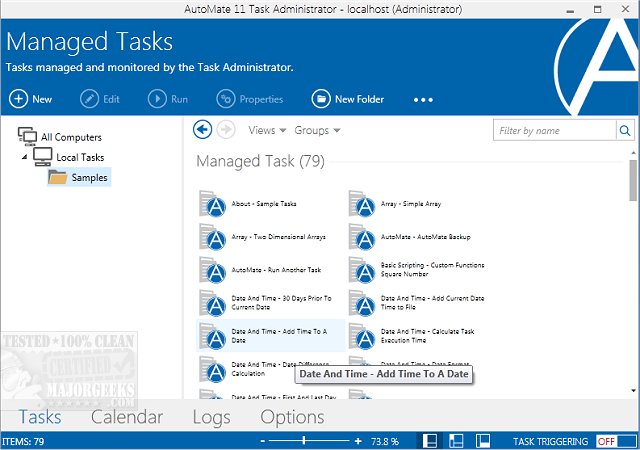Open the Groups dropdown
The width and height of the screenshot is (640, 450).
tap(317, 130)
